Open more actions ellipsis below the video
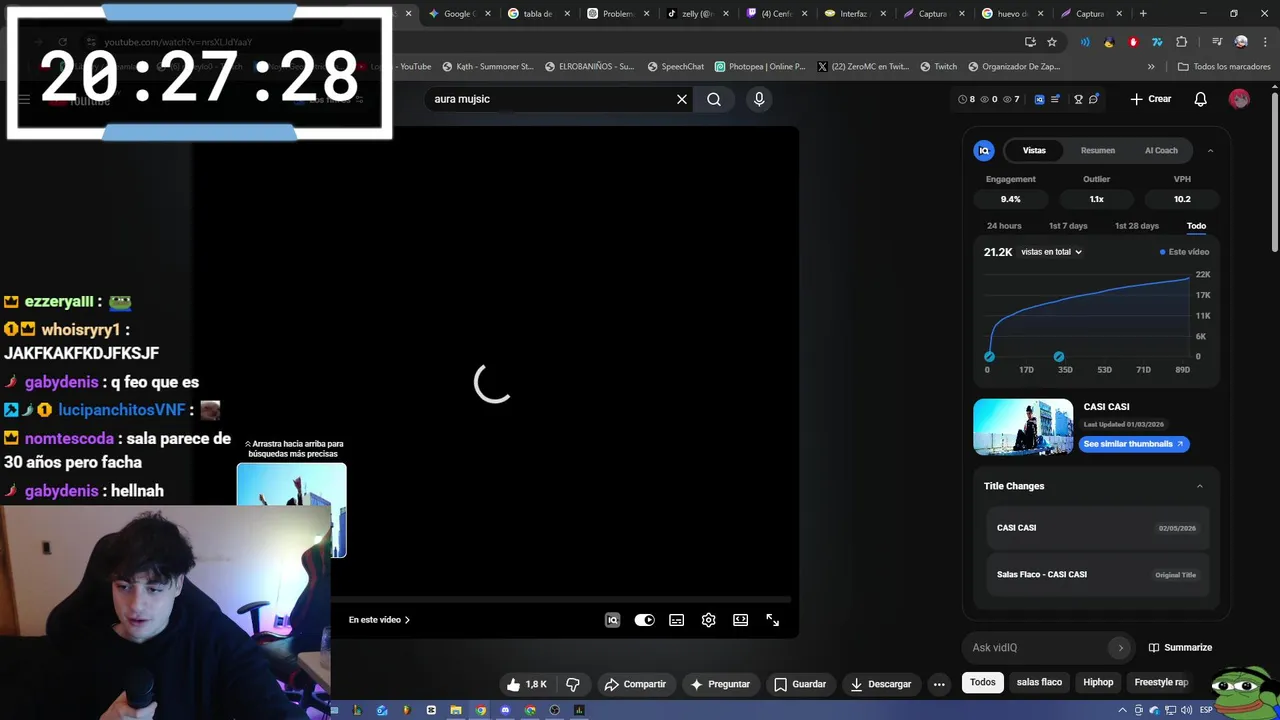Screen dimensions: 1280x720 (x=939, y=684)
